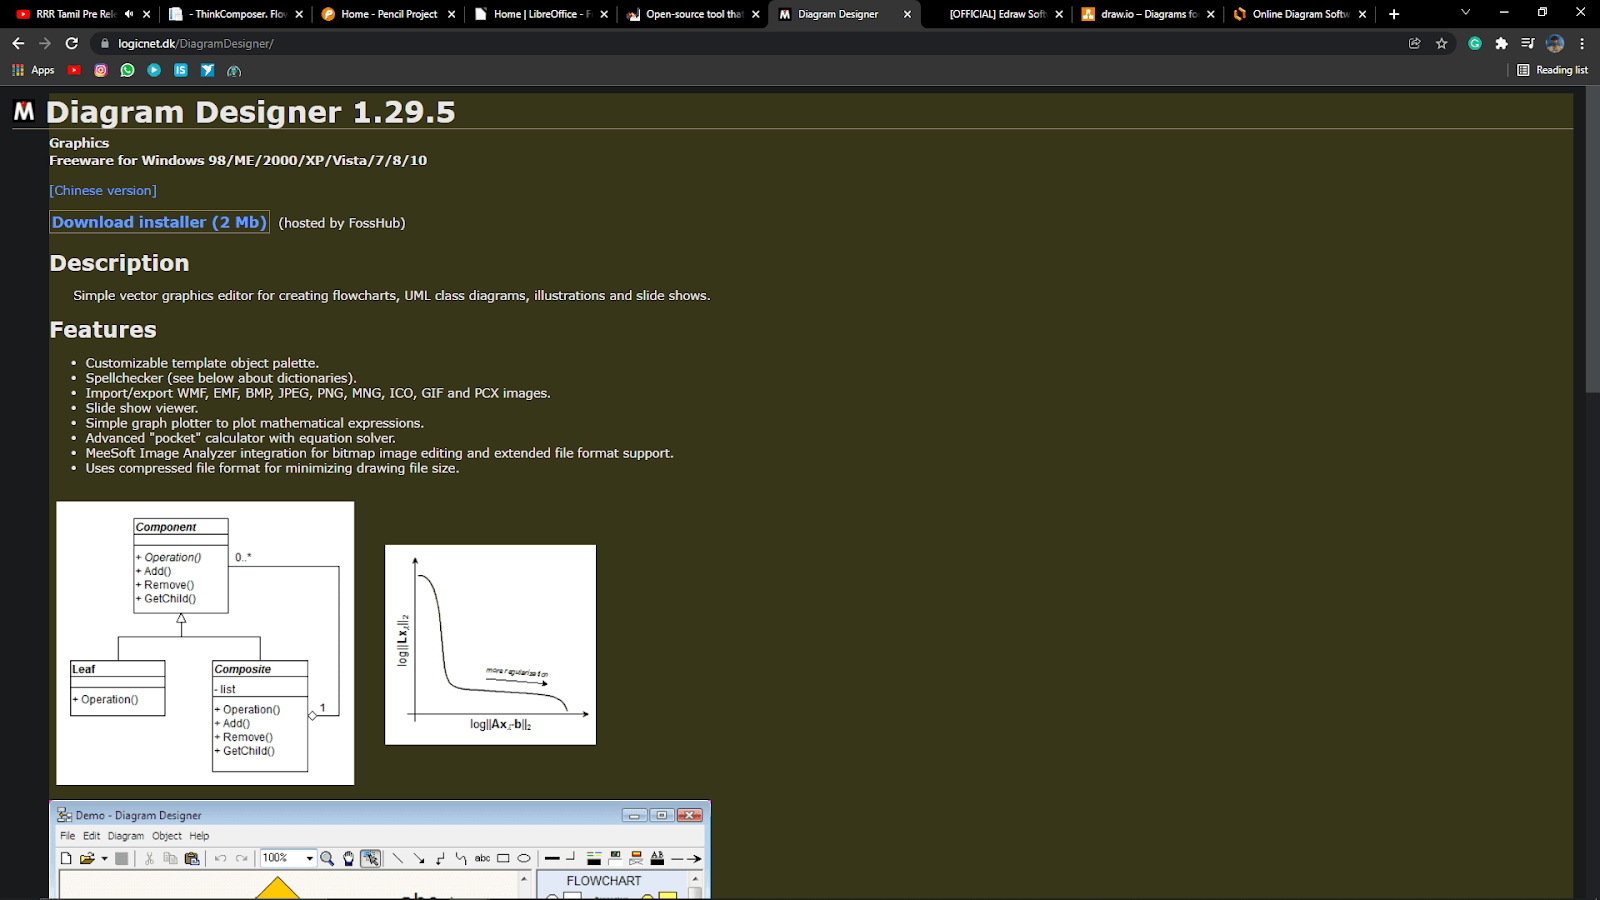Click the log curve graph image

coord(490,645)
